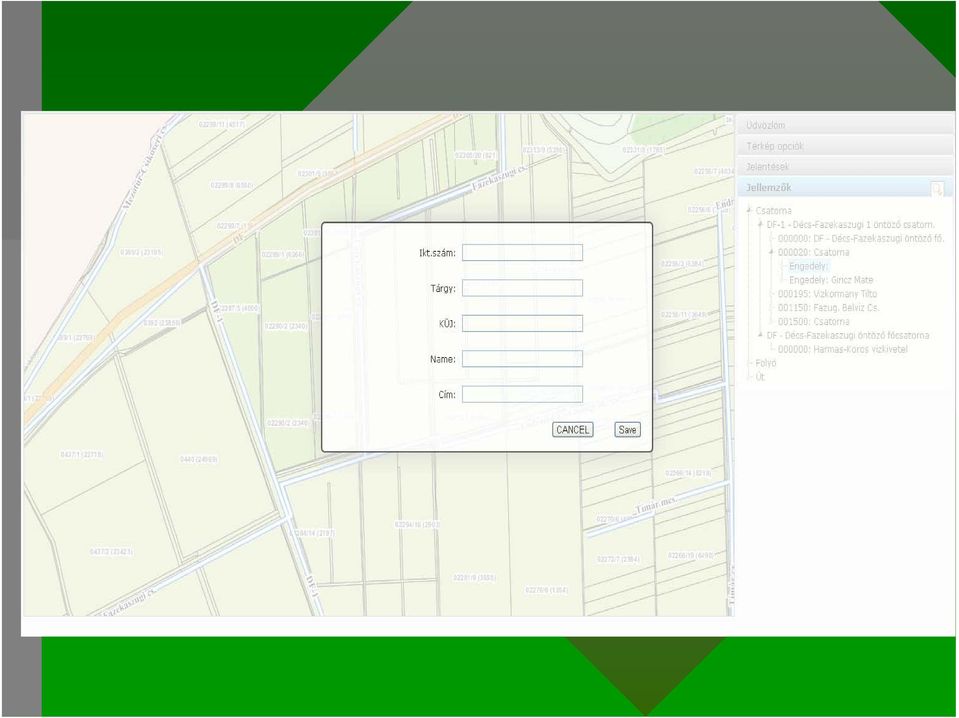
Task: Click DF - Décs-Fazekaszugi öntöző főcsatorna label
Action: click(x=848, y=335)
